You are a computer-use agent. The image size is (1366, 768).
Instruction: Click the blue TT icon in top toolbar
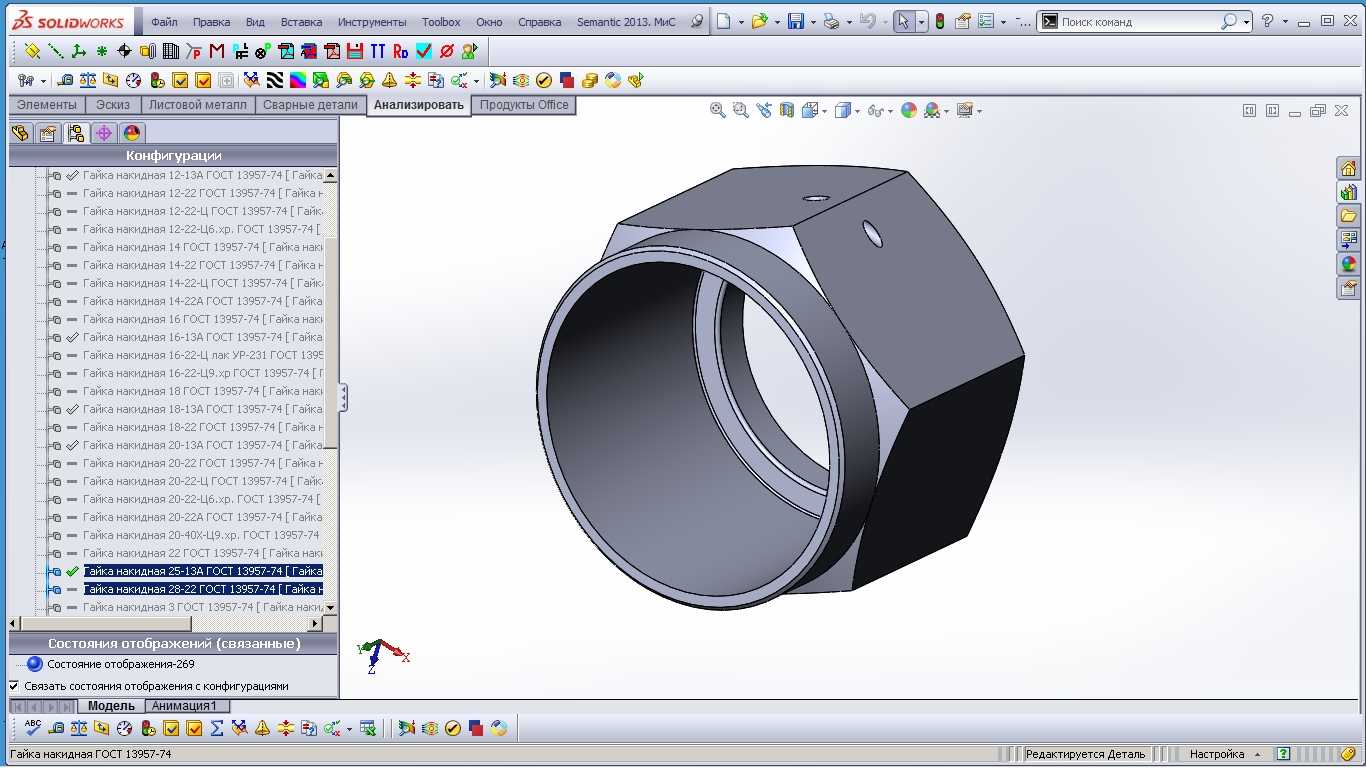[378, 51]
